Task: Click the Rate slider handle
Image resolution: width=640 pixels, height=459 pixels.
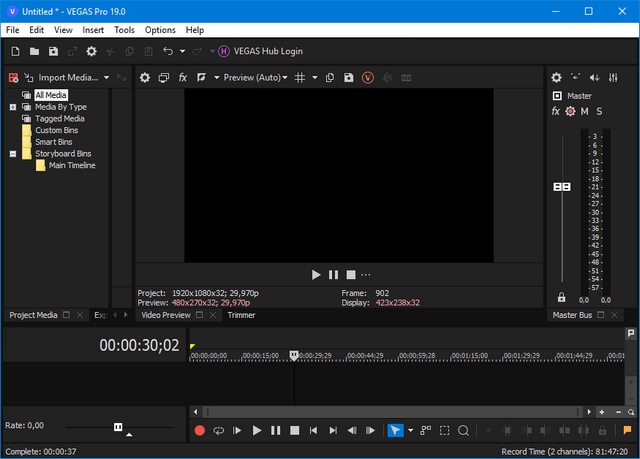Action: coord(118,426)
